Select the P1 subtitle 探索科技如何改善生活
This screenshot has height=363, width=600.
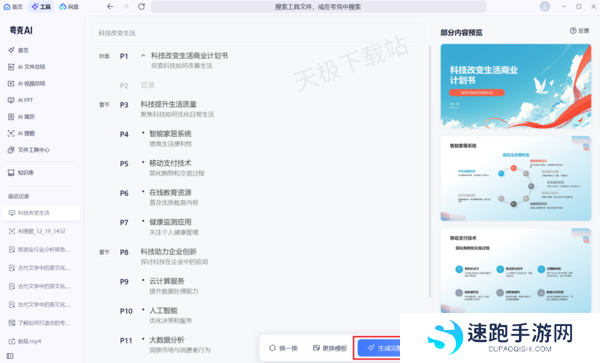pyautogui.click(x=181, y=66)
